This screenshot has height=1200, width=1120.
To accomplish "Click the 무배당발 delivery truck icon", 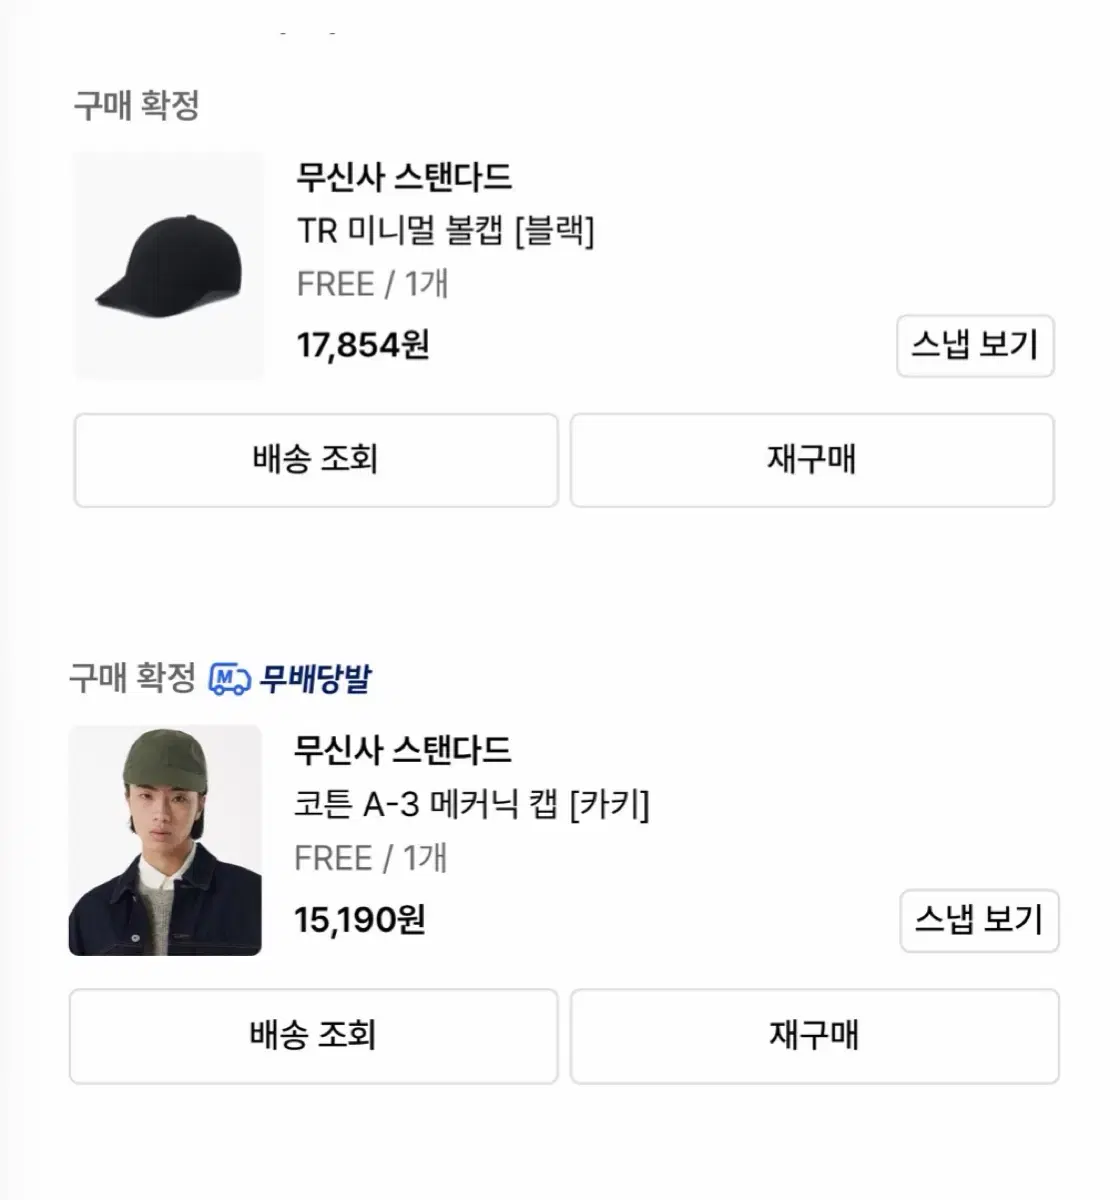I will coord(229,680).
